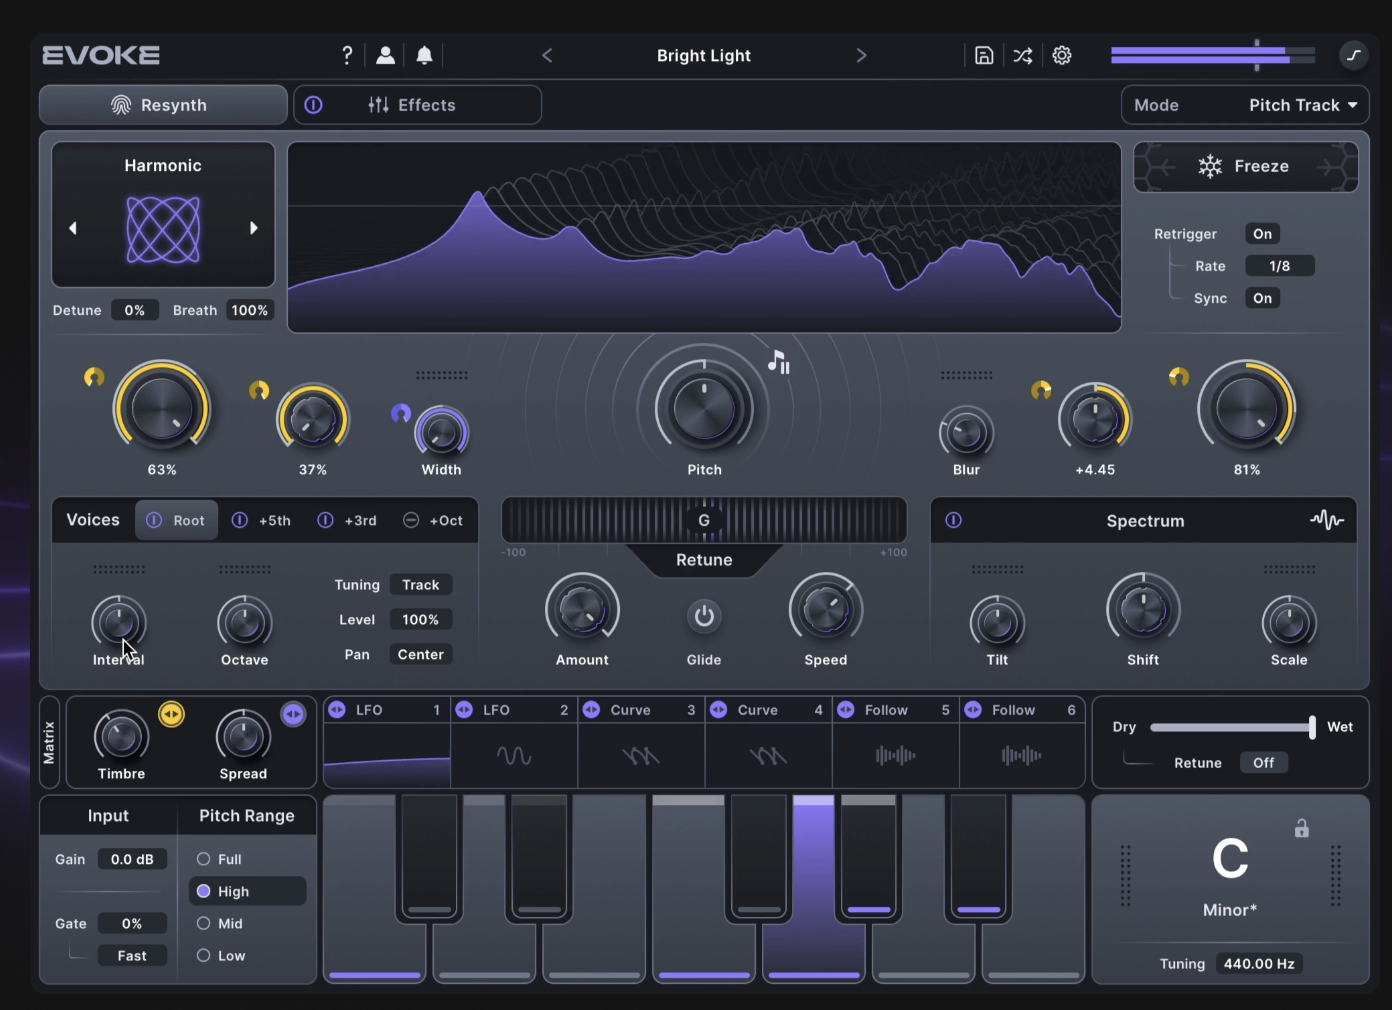Click the Follow 5 modulation assign icon

[846, 709]
